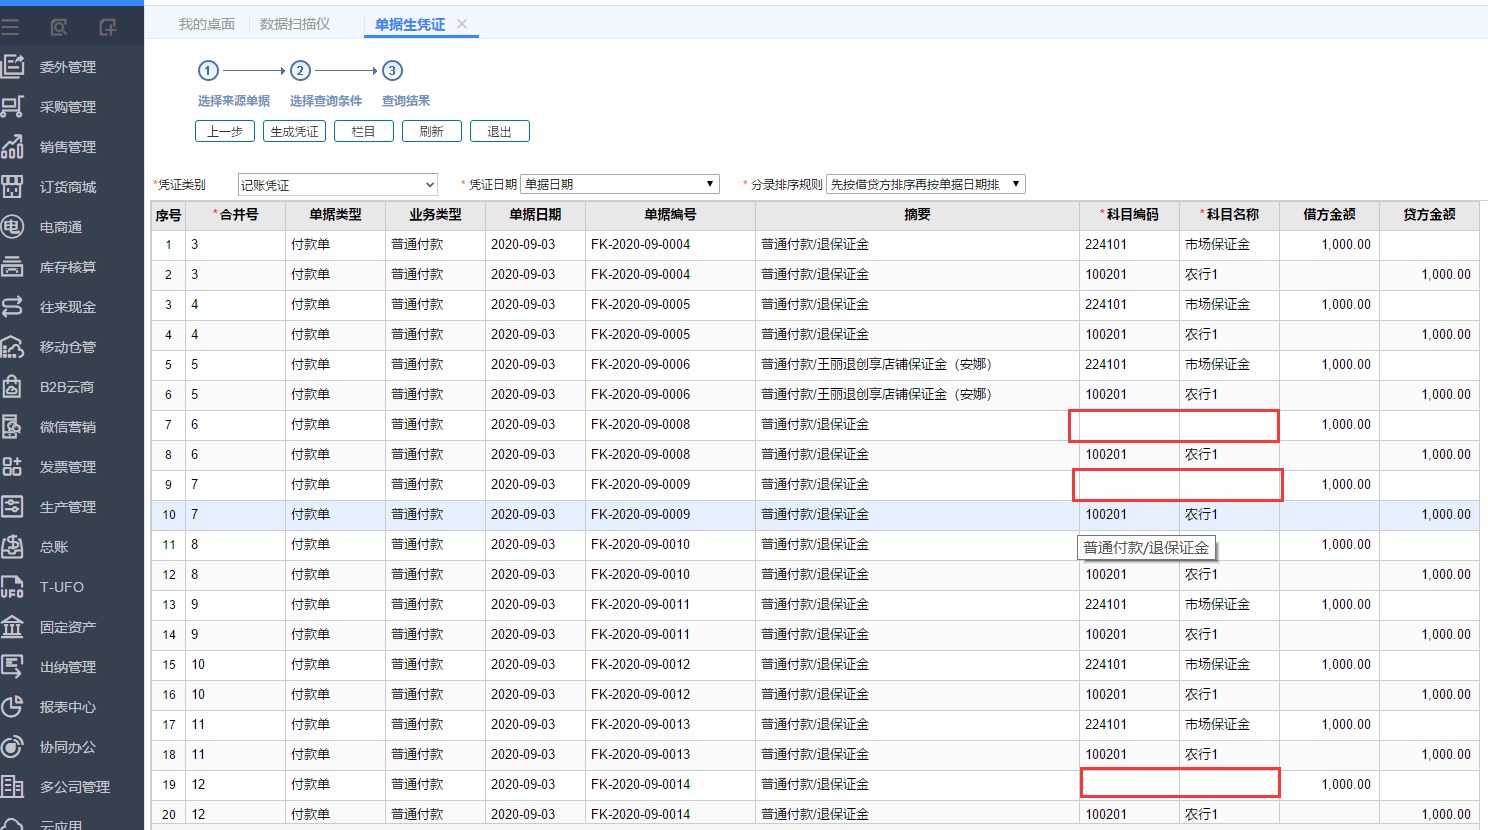Open 发票管理 icon
The width and height of the screenshot is (1488, 830).
pos(12,467)
